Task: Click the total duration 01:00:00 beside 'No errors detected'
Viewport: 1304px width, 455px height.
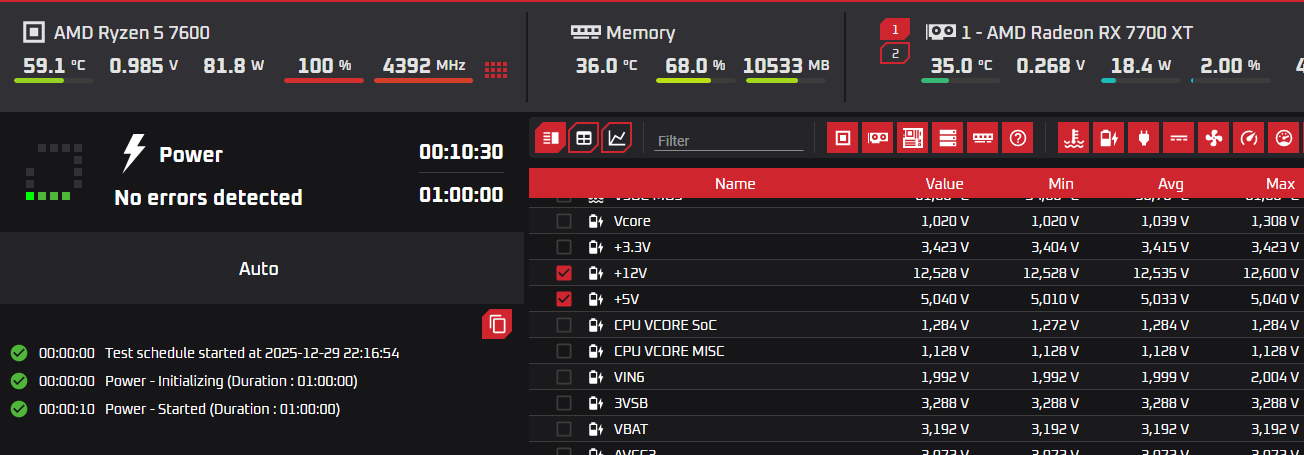Action: pyautogui.click(x=461, y=194)
